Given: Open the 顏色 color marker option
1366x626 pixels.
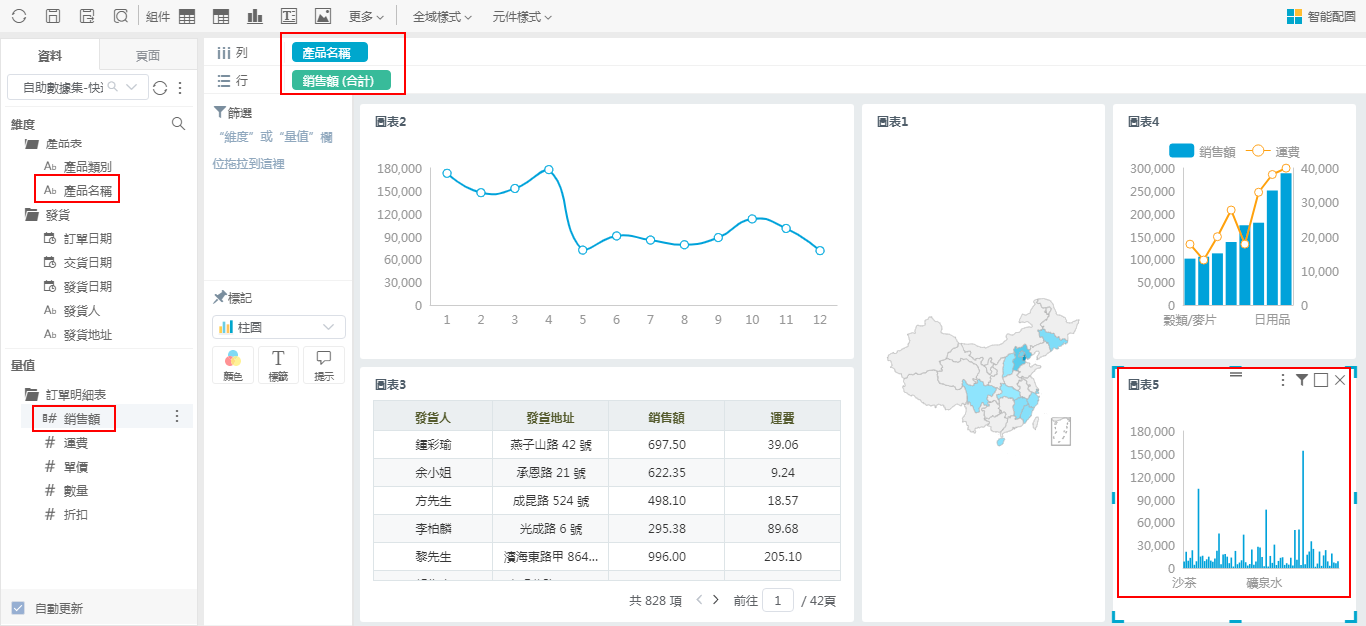Looking at the screenshot, I should (x=233, y=365).
